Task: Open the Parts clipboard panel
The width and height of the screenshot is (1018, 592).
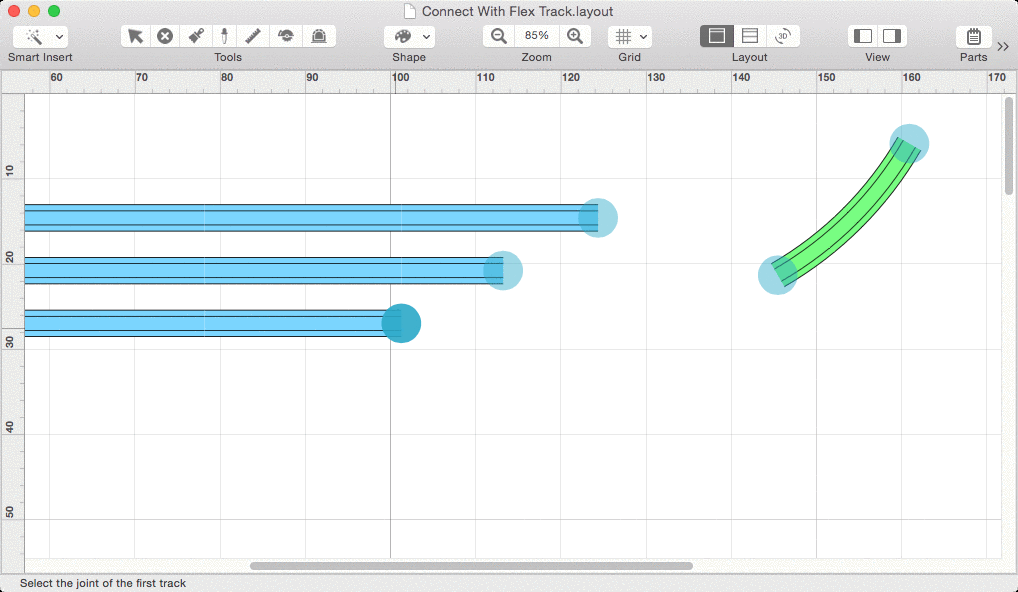Action: 973,36
